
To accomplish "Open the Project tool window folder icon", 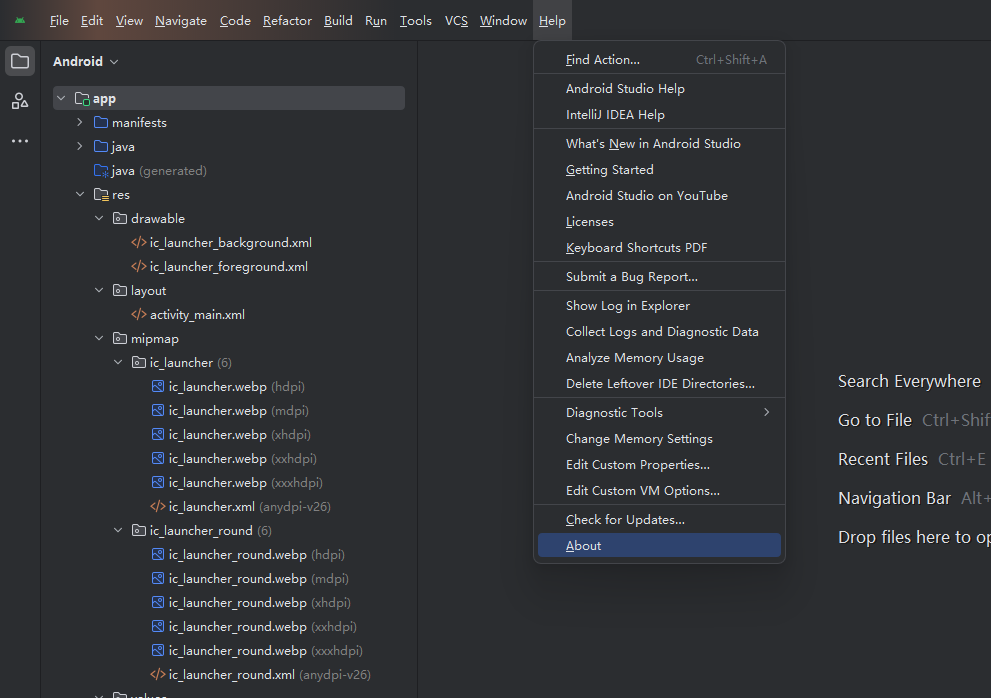I will (20, 61).
